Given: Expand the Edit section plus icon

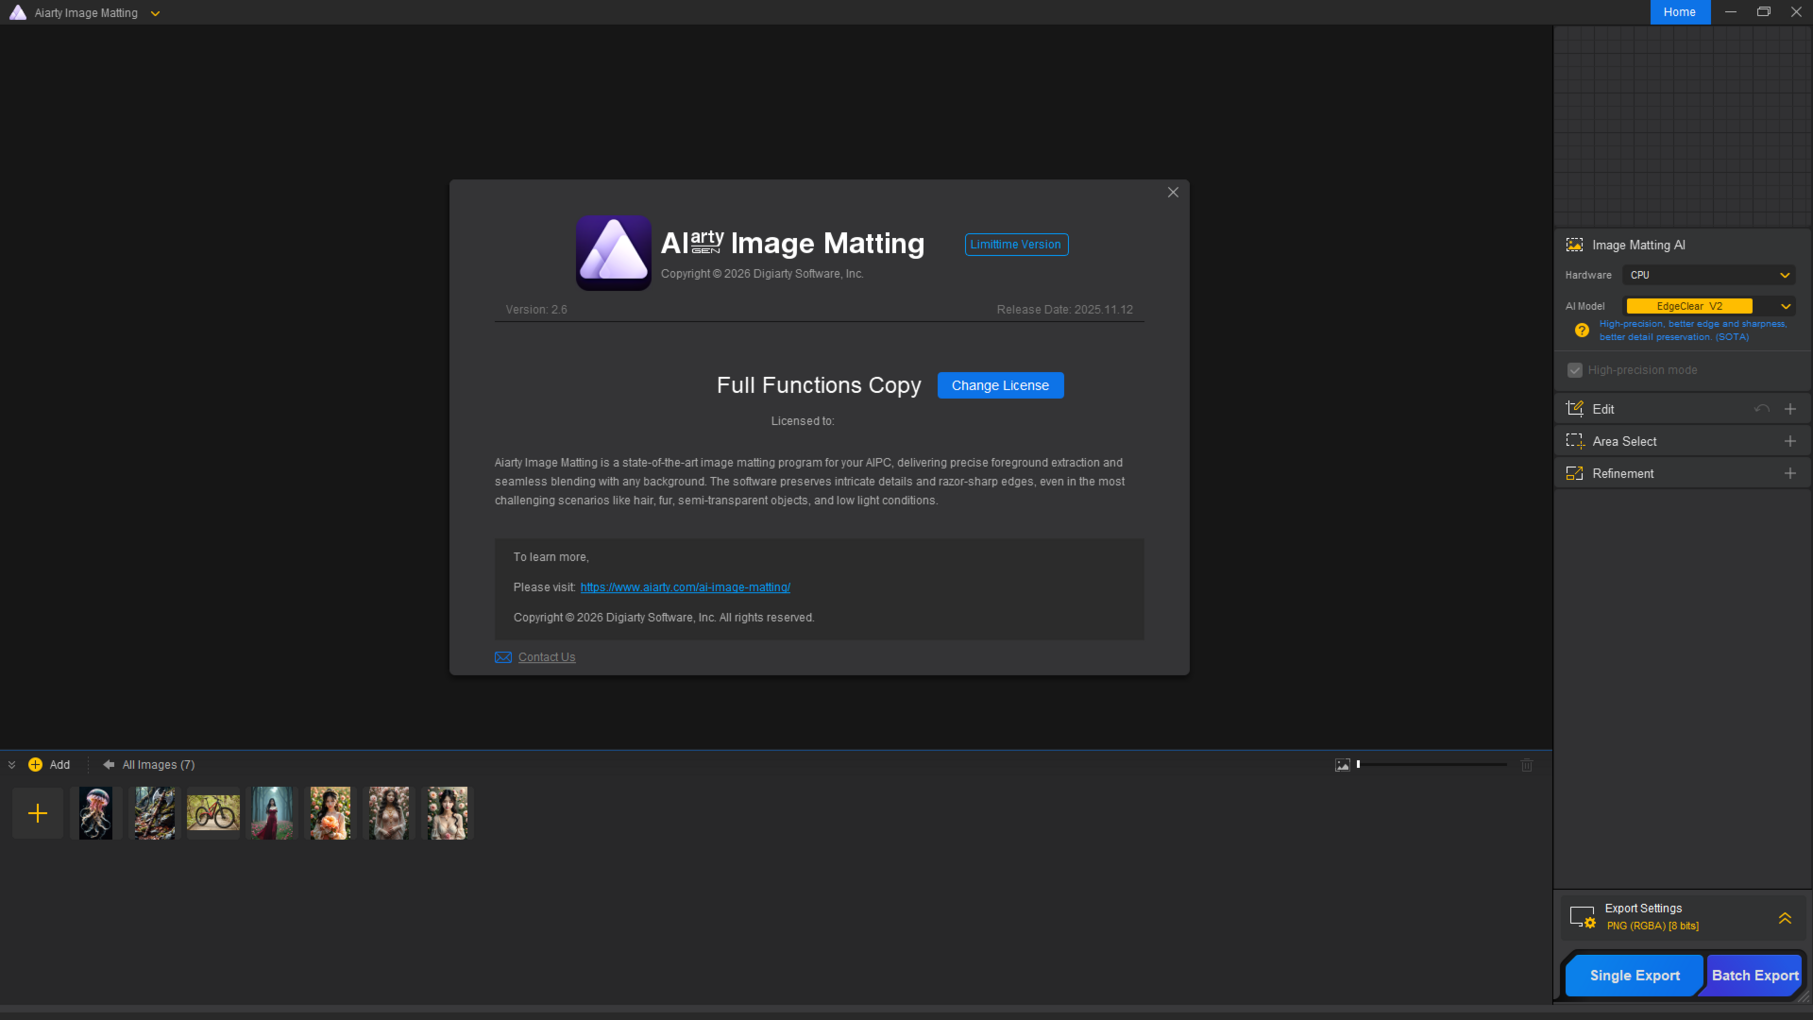Looking at the screenshot, I should tap(1790, 409).
